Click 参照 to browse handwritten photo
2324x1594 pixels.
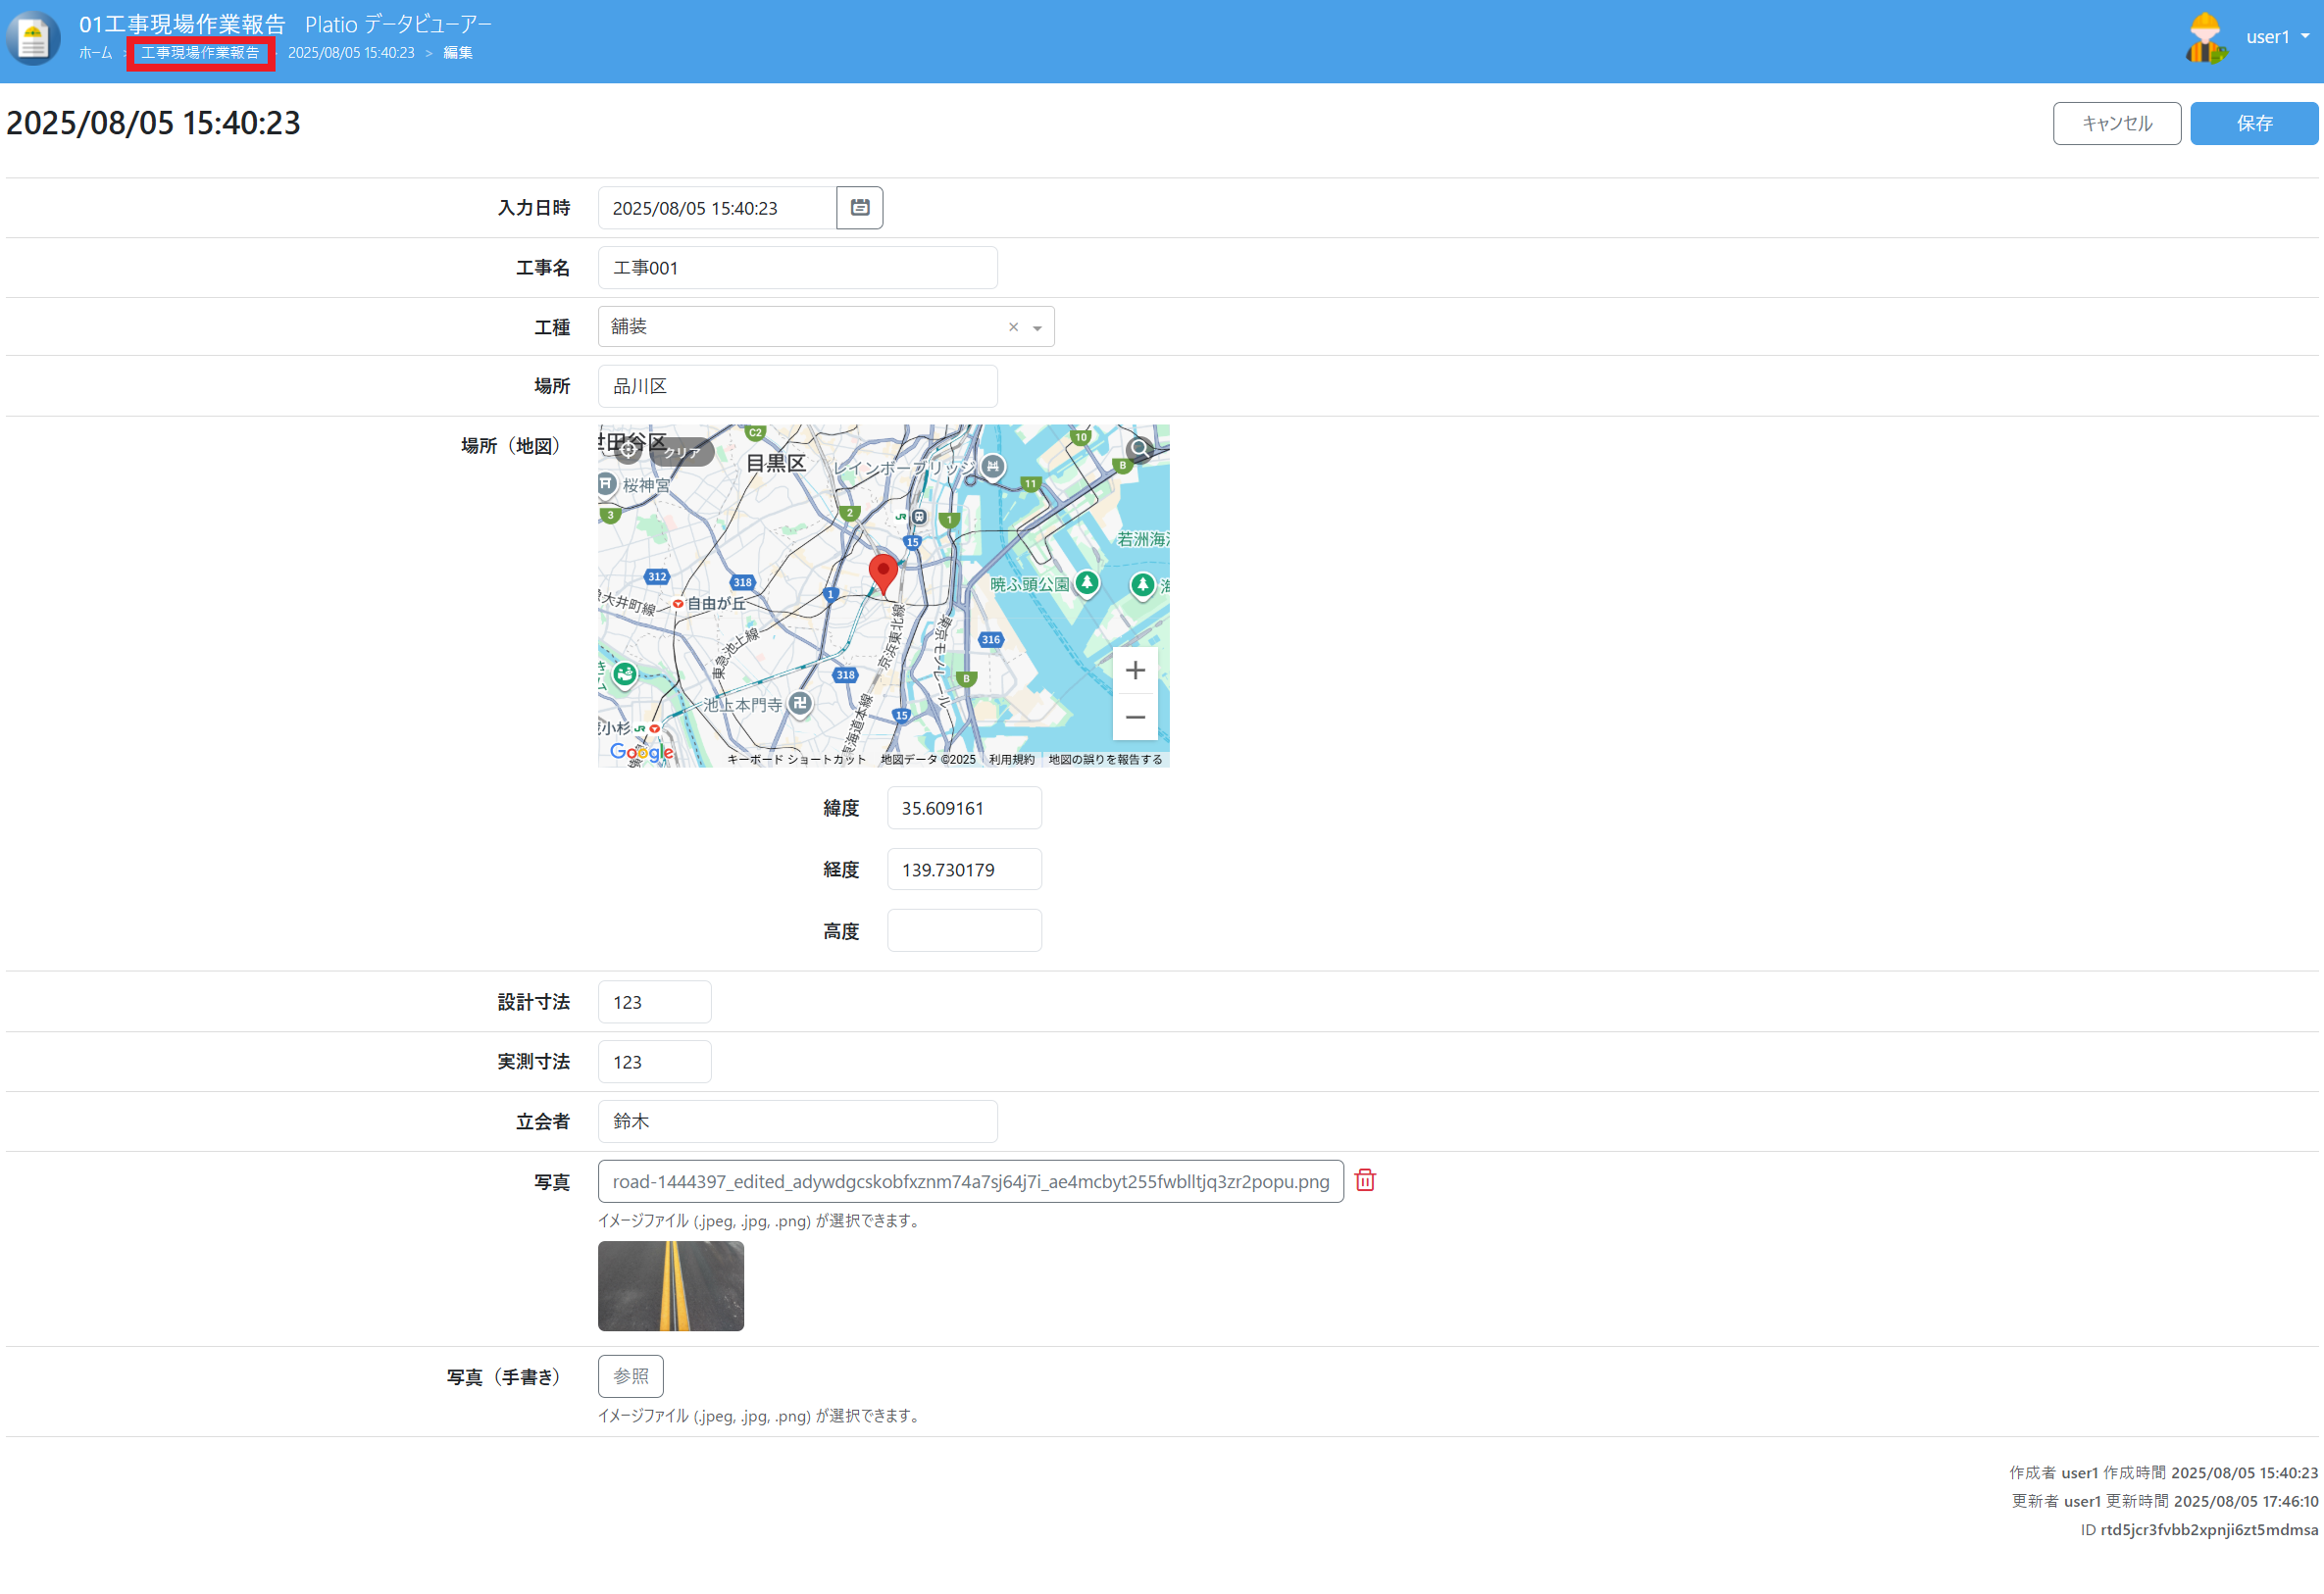(630, 1377)
